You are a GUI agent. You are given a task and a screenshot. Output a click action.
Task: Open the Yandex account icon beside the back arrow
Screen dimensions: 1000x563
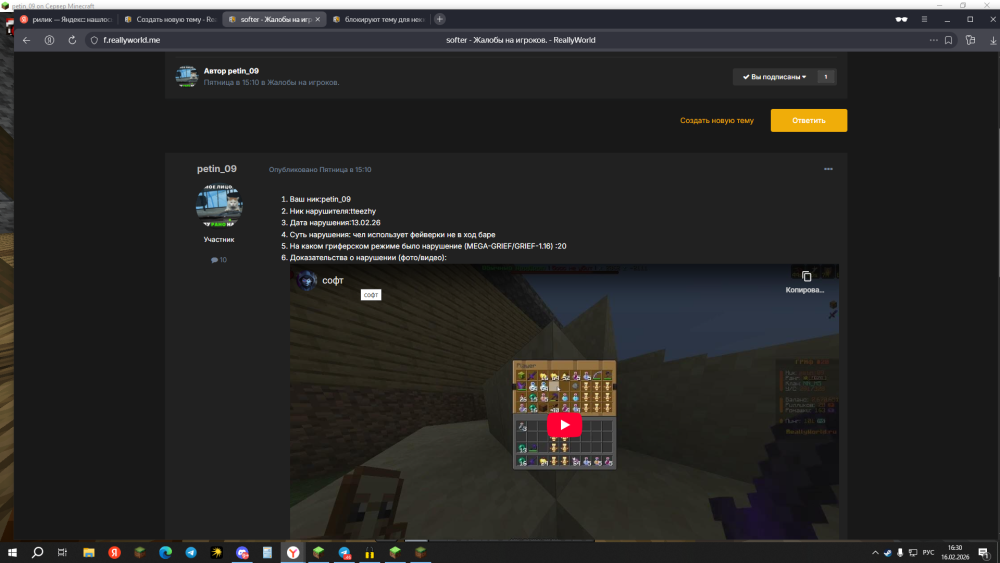click(x=49, y=40)
